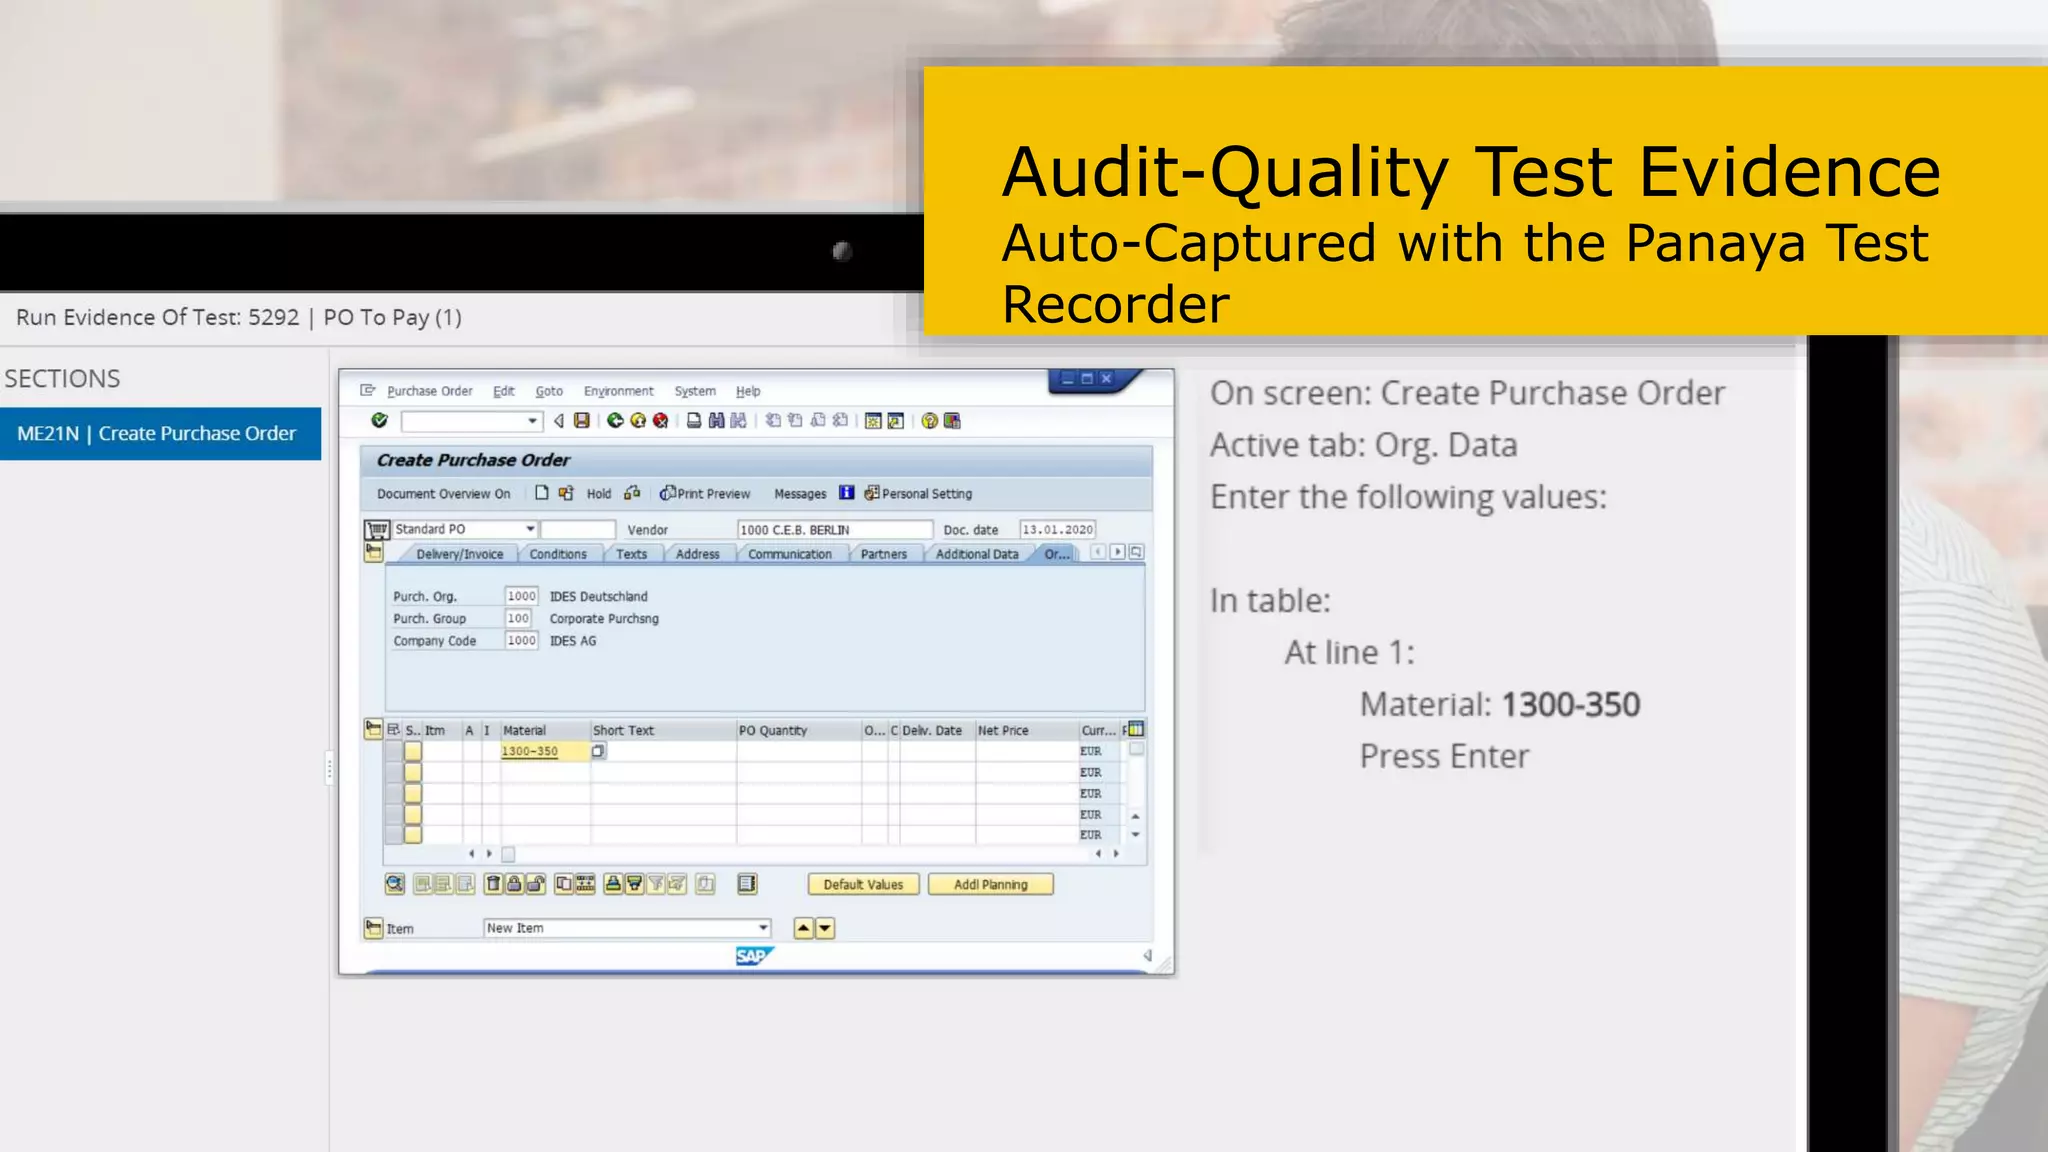The image size is (2048, 1152).
Task: Click the green Back arrow icon
Action: point(615,421)
